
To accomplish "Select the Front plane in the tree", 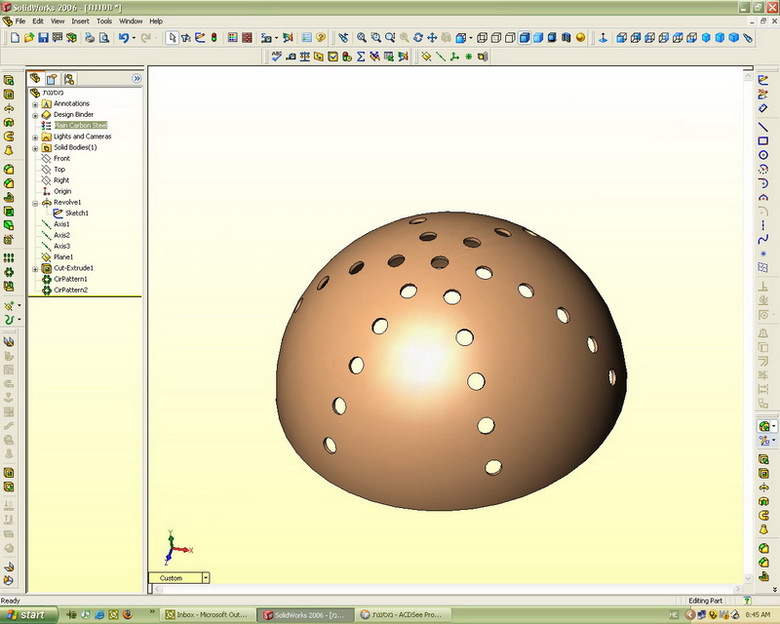I will (61, 158).
